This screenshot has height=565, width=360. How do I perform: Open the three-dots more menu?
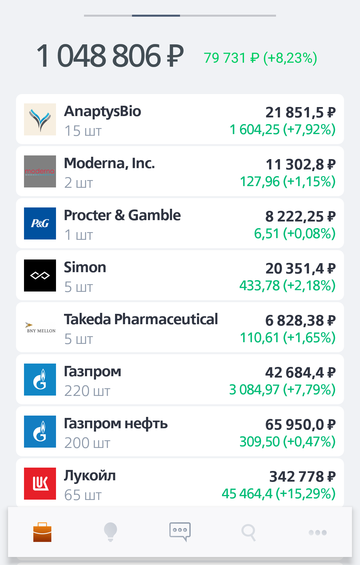click(x=317, y=532)
